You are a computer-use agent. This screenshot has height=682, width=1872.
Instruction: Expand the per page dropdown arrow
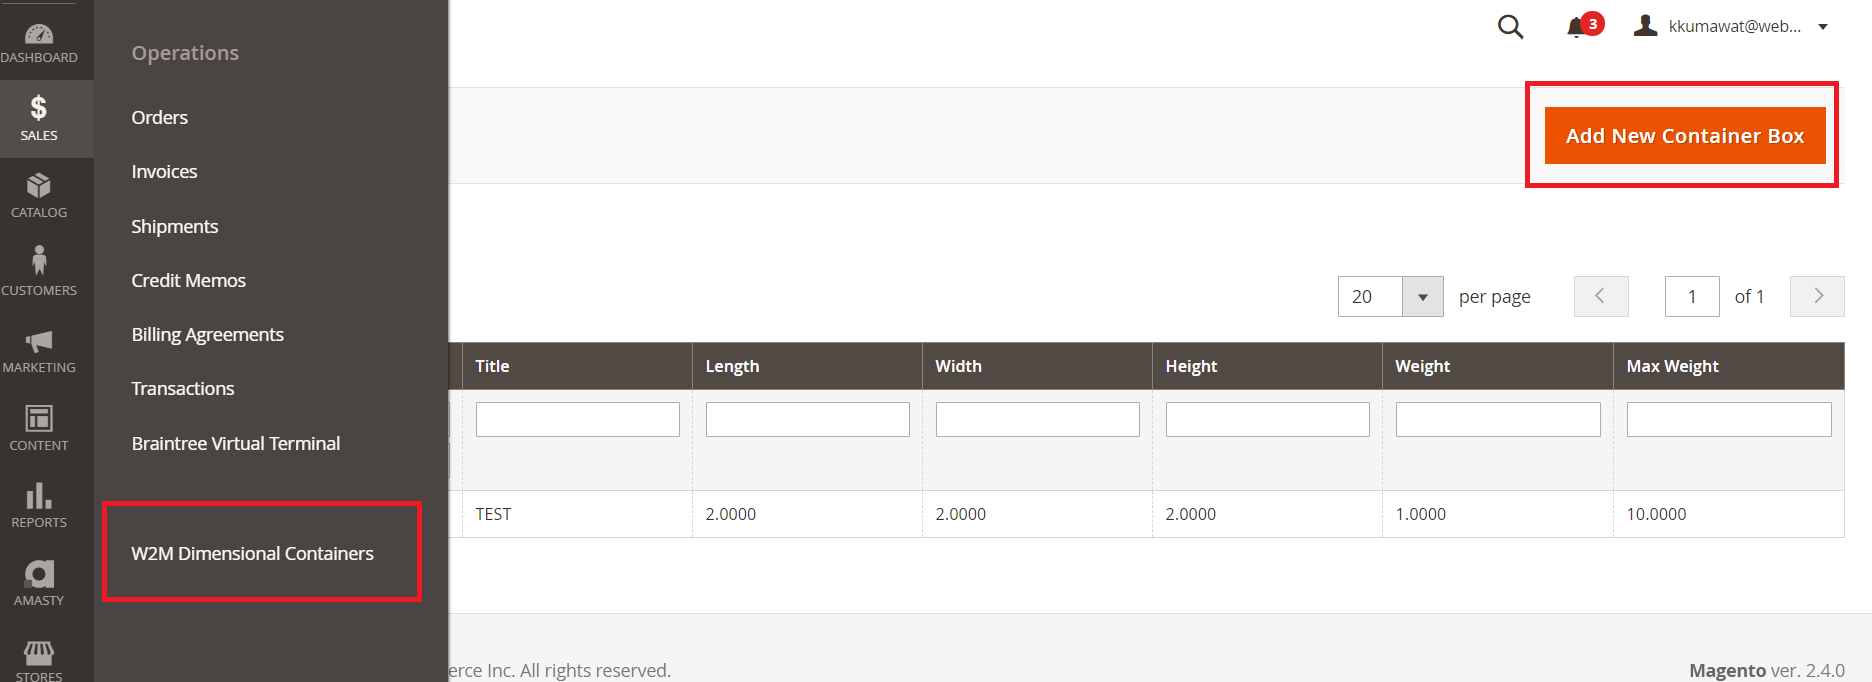coord(1422,297)
